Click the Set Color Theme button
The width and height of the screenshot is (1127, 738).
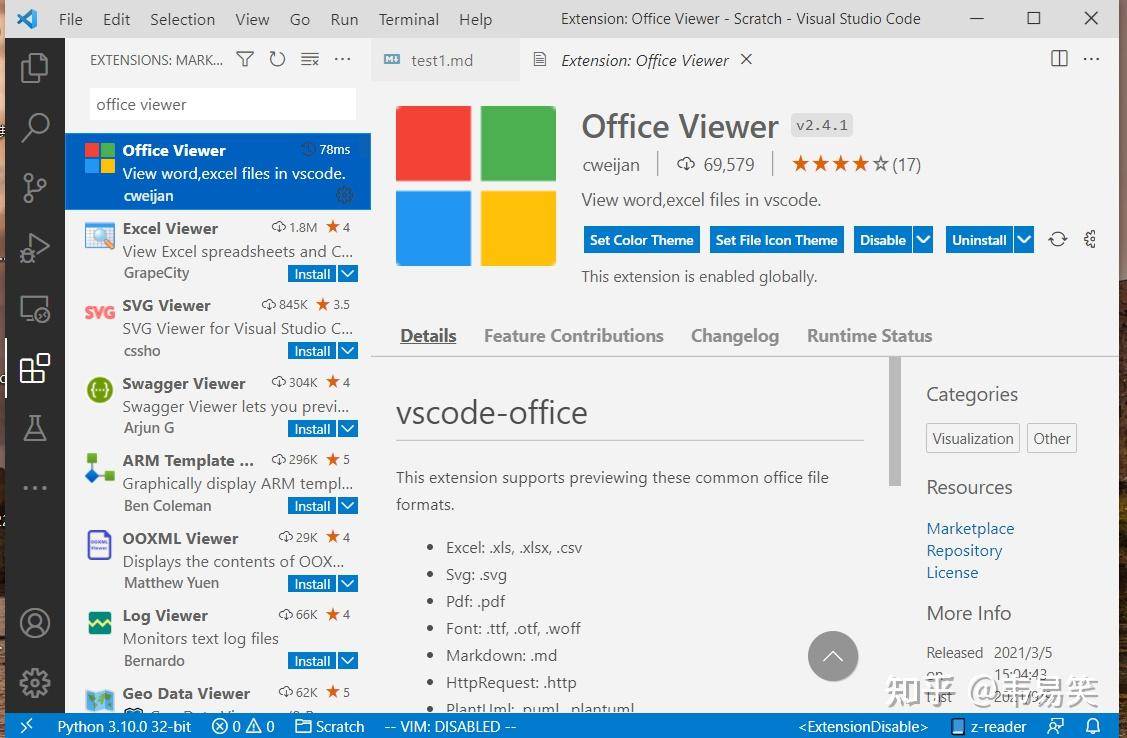[642, 239]
